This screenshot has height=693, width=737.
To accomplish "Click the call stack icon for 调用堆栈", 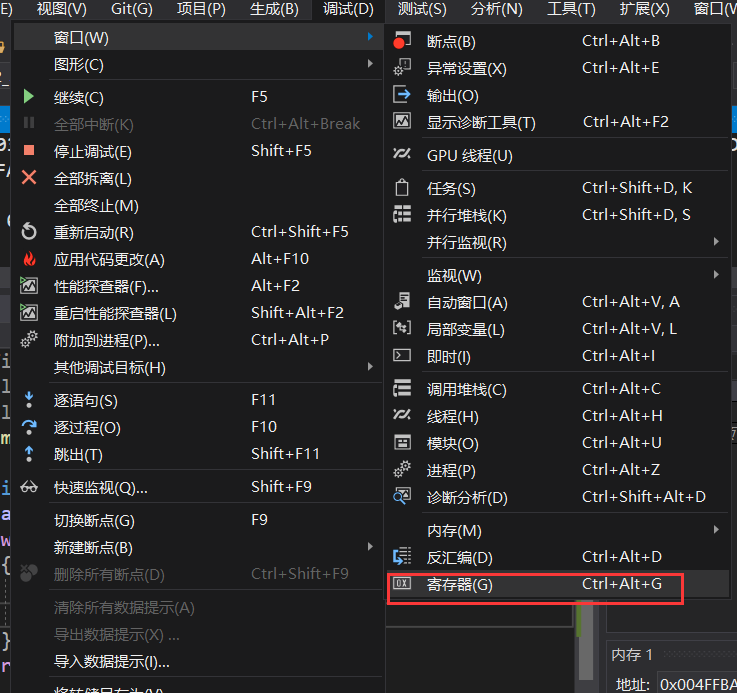I will tap(402, 388).
